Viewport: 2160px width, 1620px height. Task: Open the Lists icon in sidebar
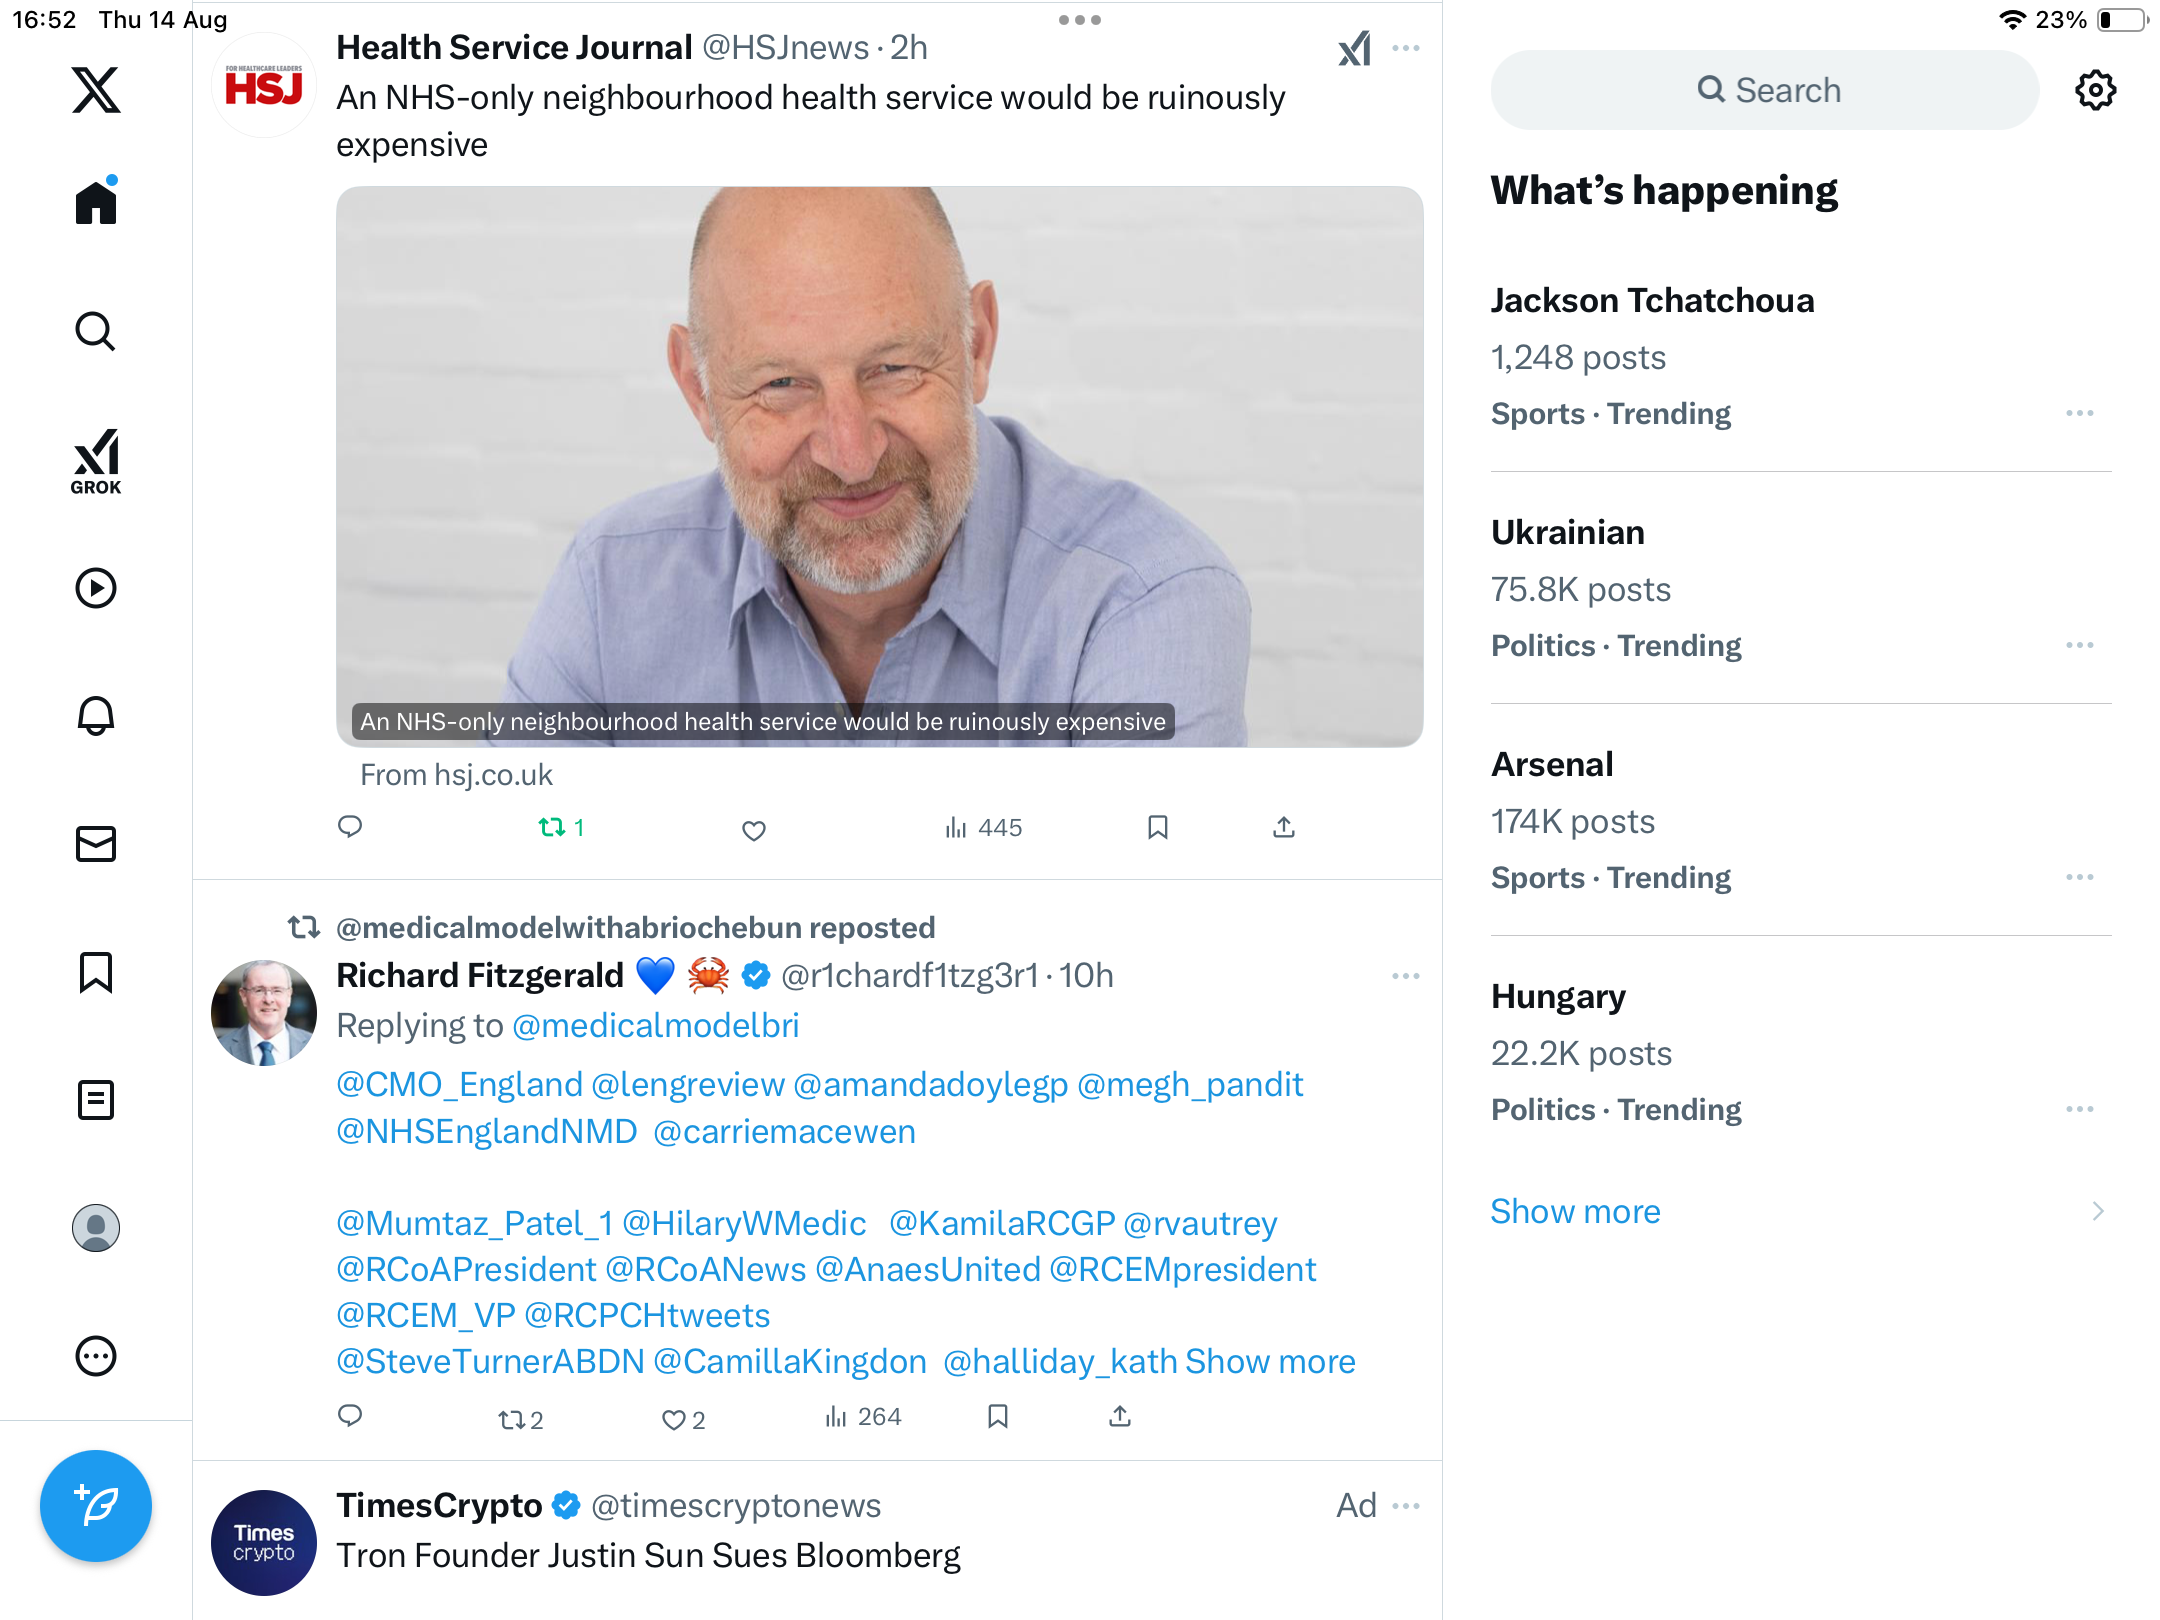pyautogui.click(x=96, y=1100)
